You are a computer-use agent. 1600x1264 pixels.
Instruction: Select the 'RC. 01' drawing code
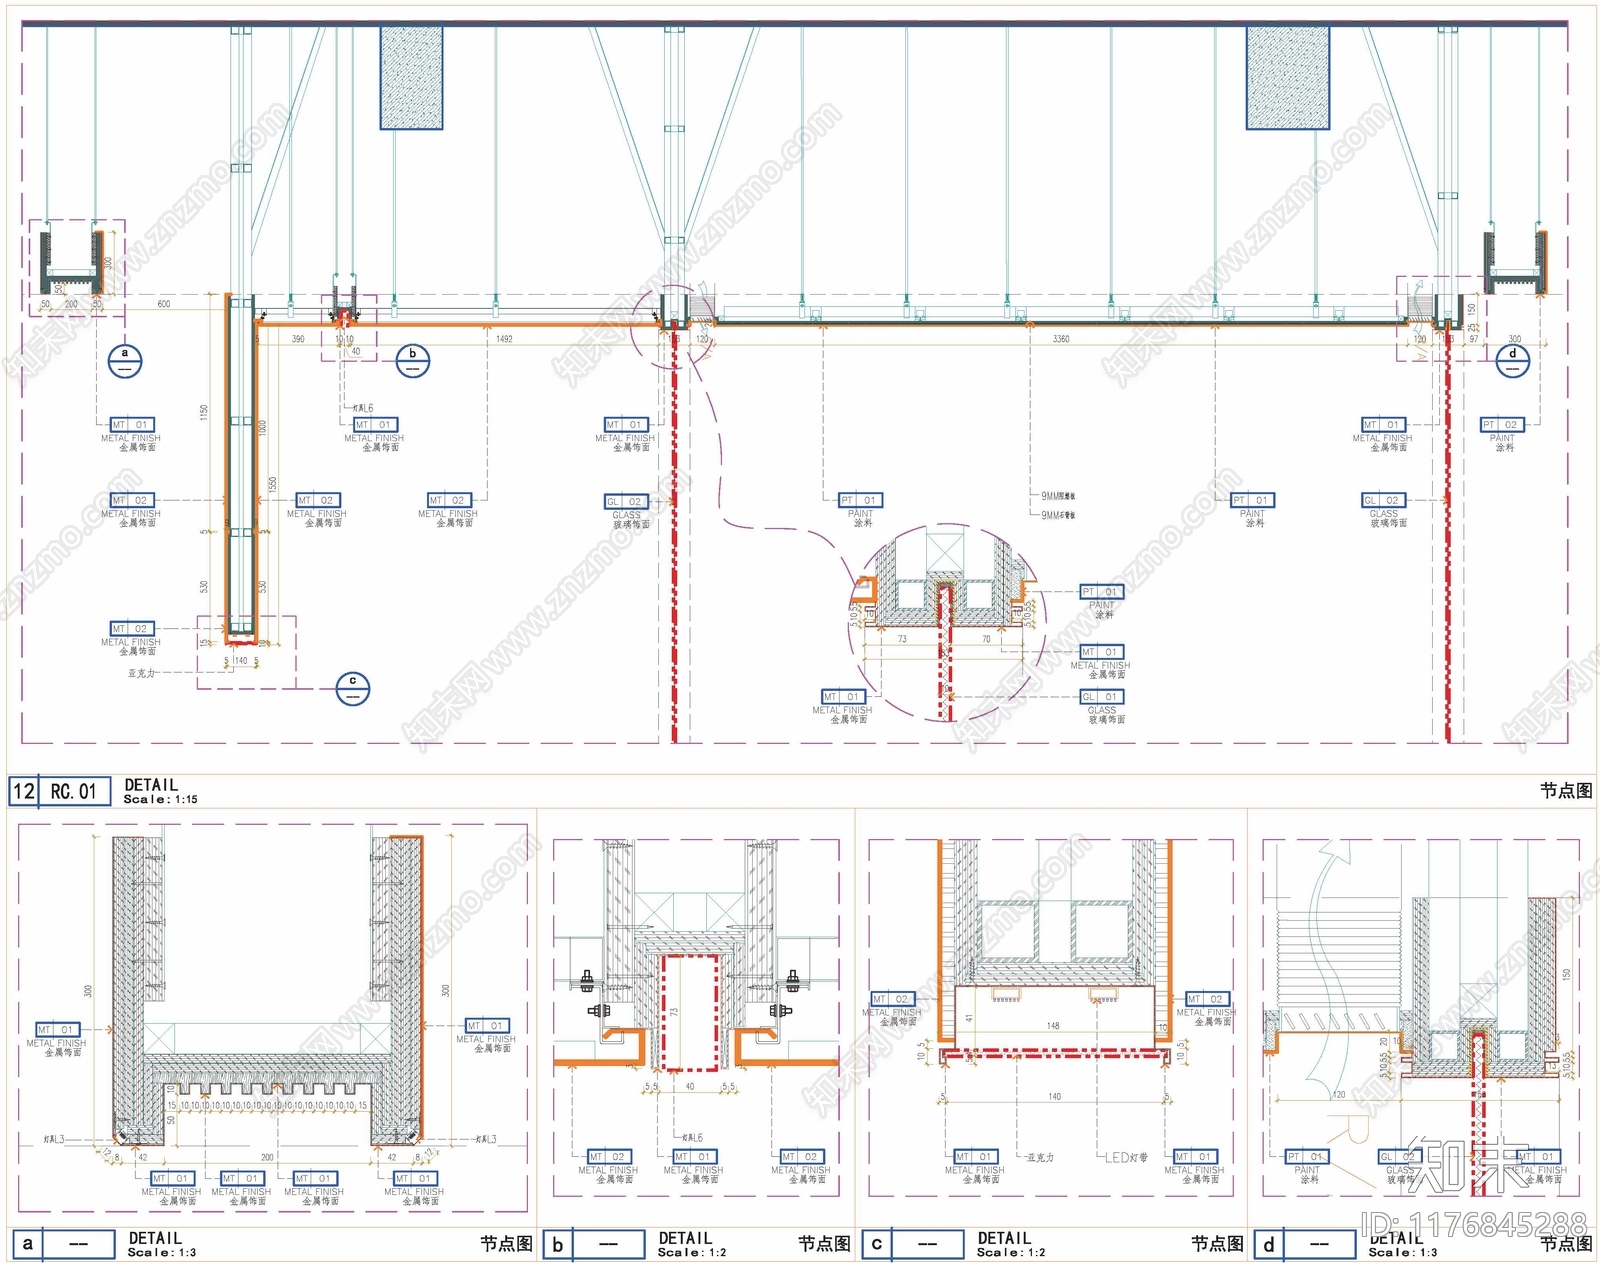click(74, 791)
